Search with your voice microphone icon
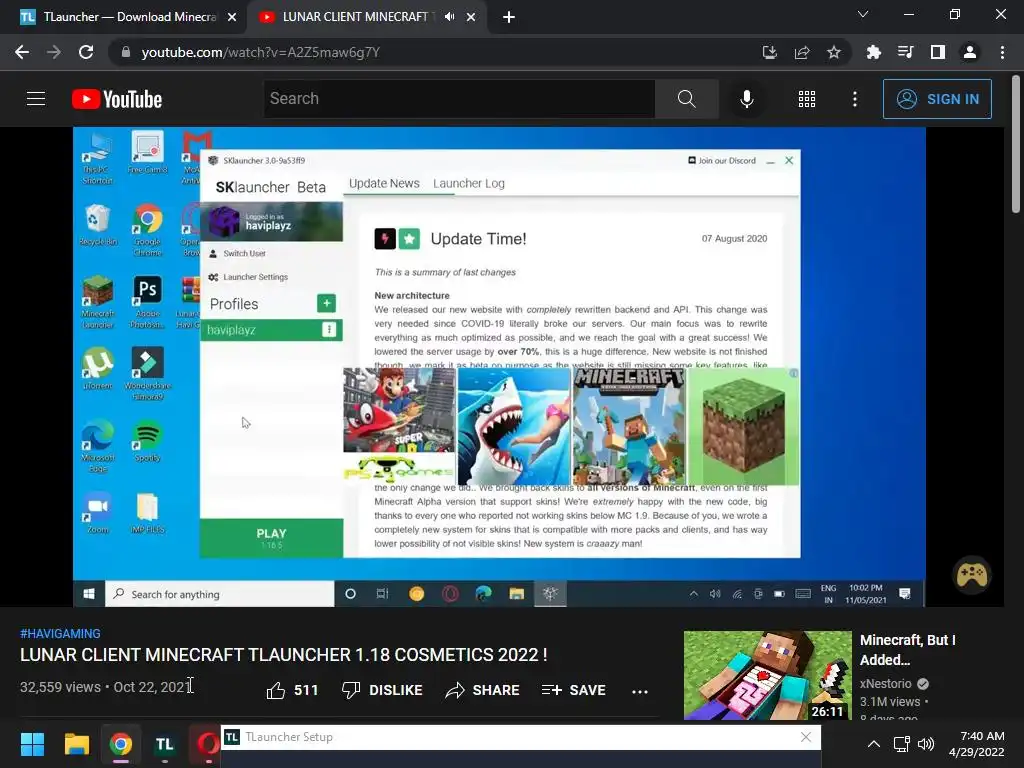The height and width of the screenshot is (768, 1024). tap(746, 99)
